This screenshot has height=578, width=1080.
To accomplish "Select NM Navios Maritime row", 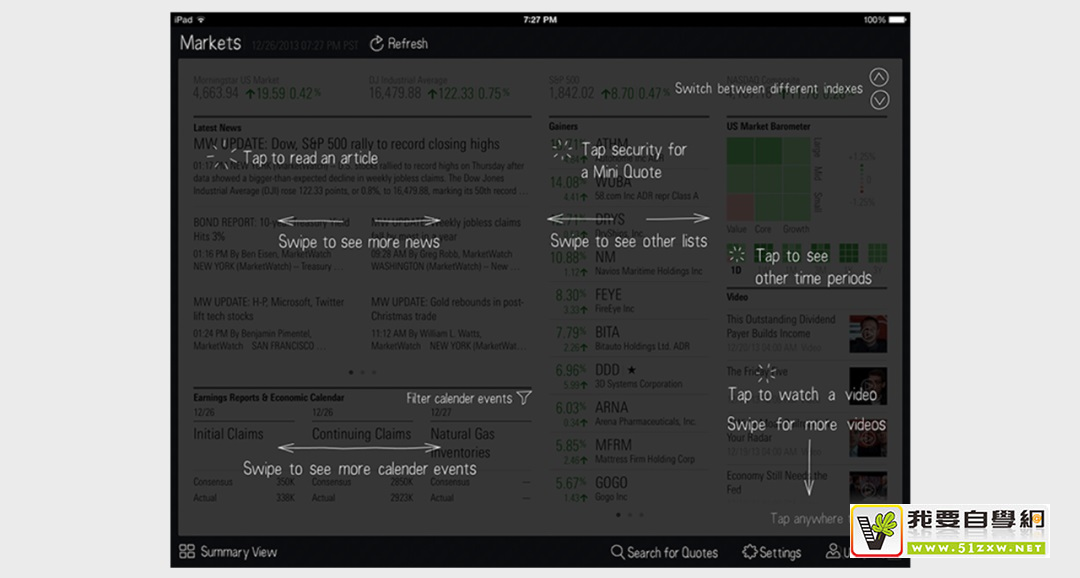I will (629, 264).
